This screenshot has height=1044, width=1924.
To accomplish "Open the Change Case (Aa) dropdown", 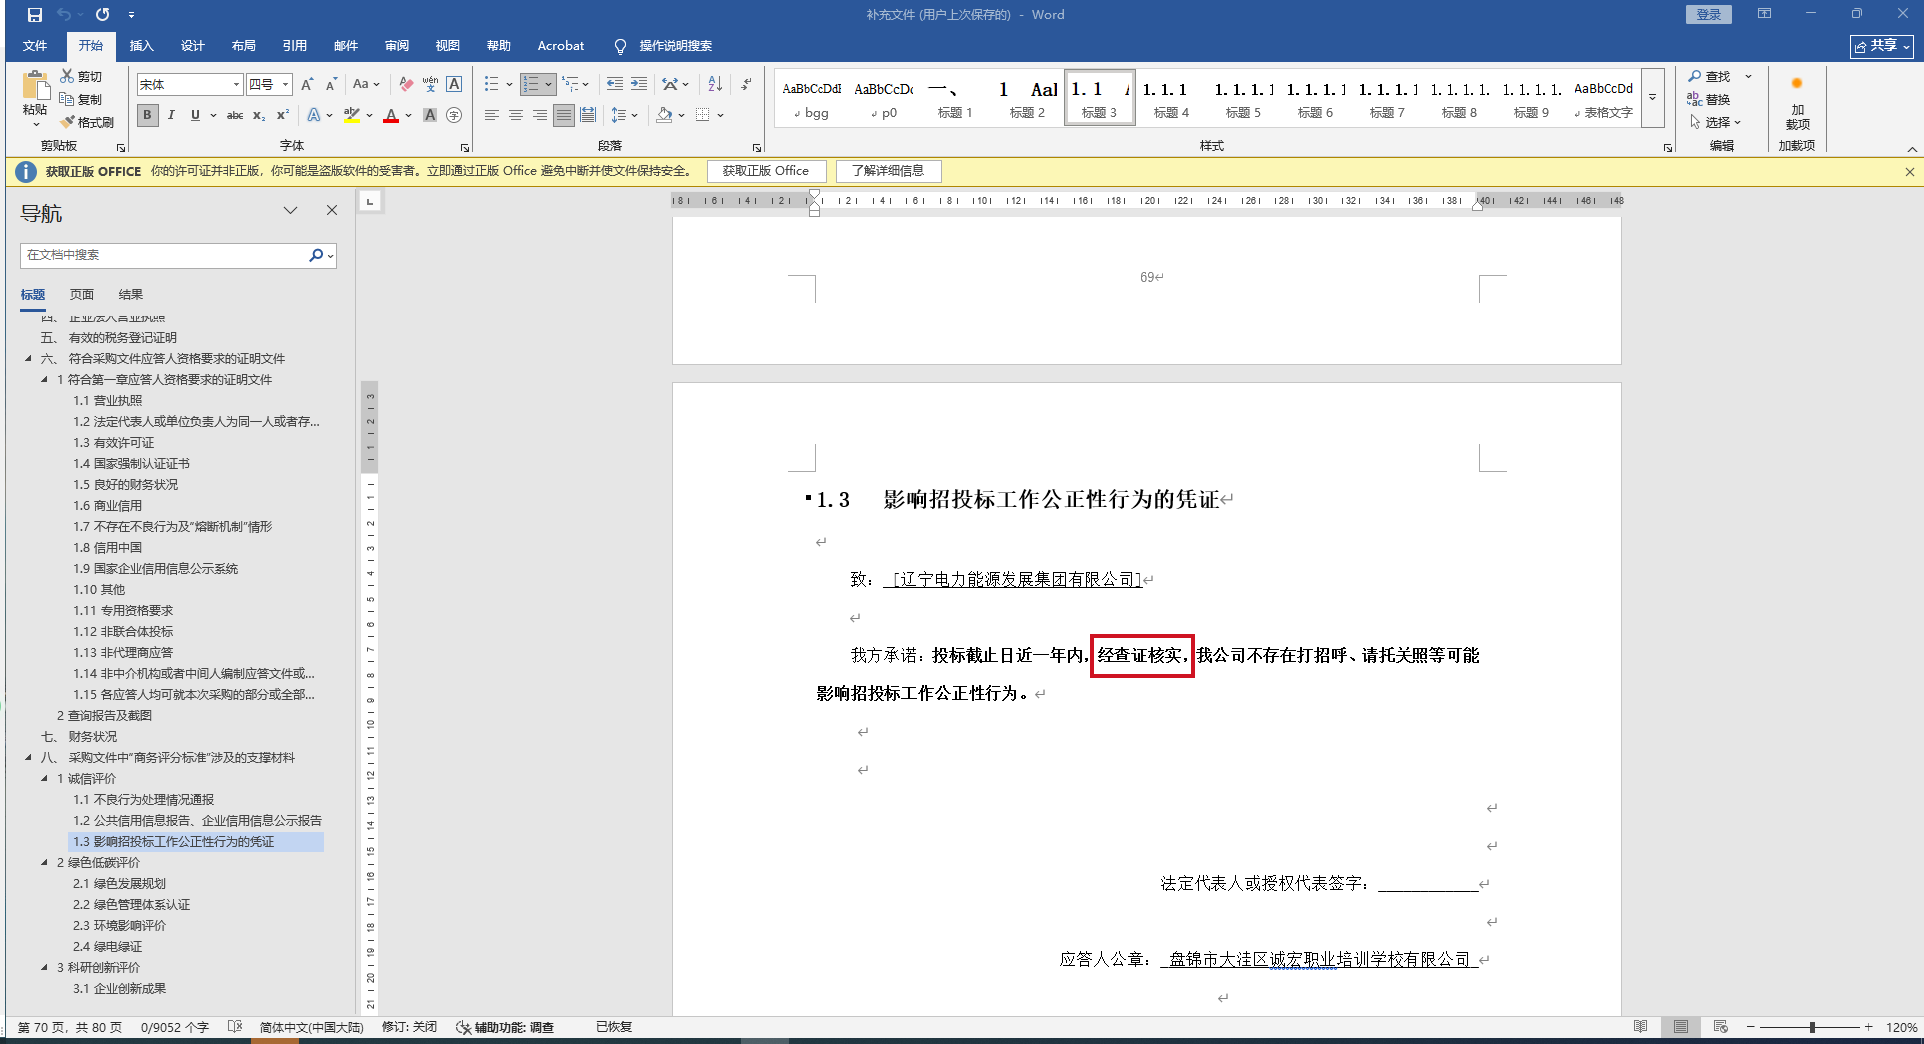I will pyautogui.click(x=366, y=85).
